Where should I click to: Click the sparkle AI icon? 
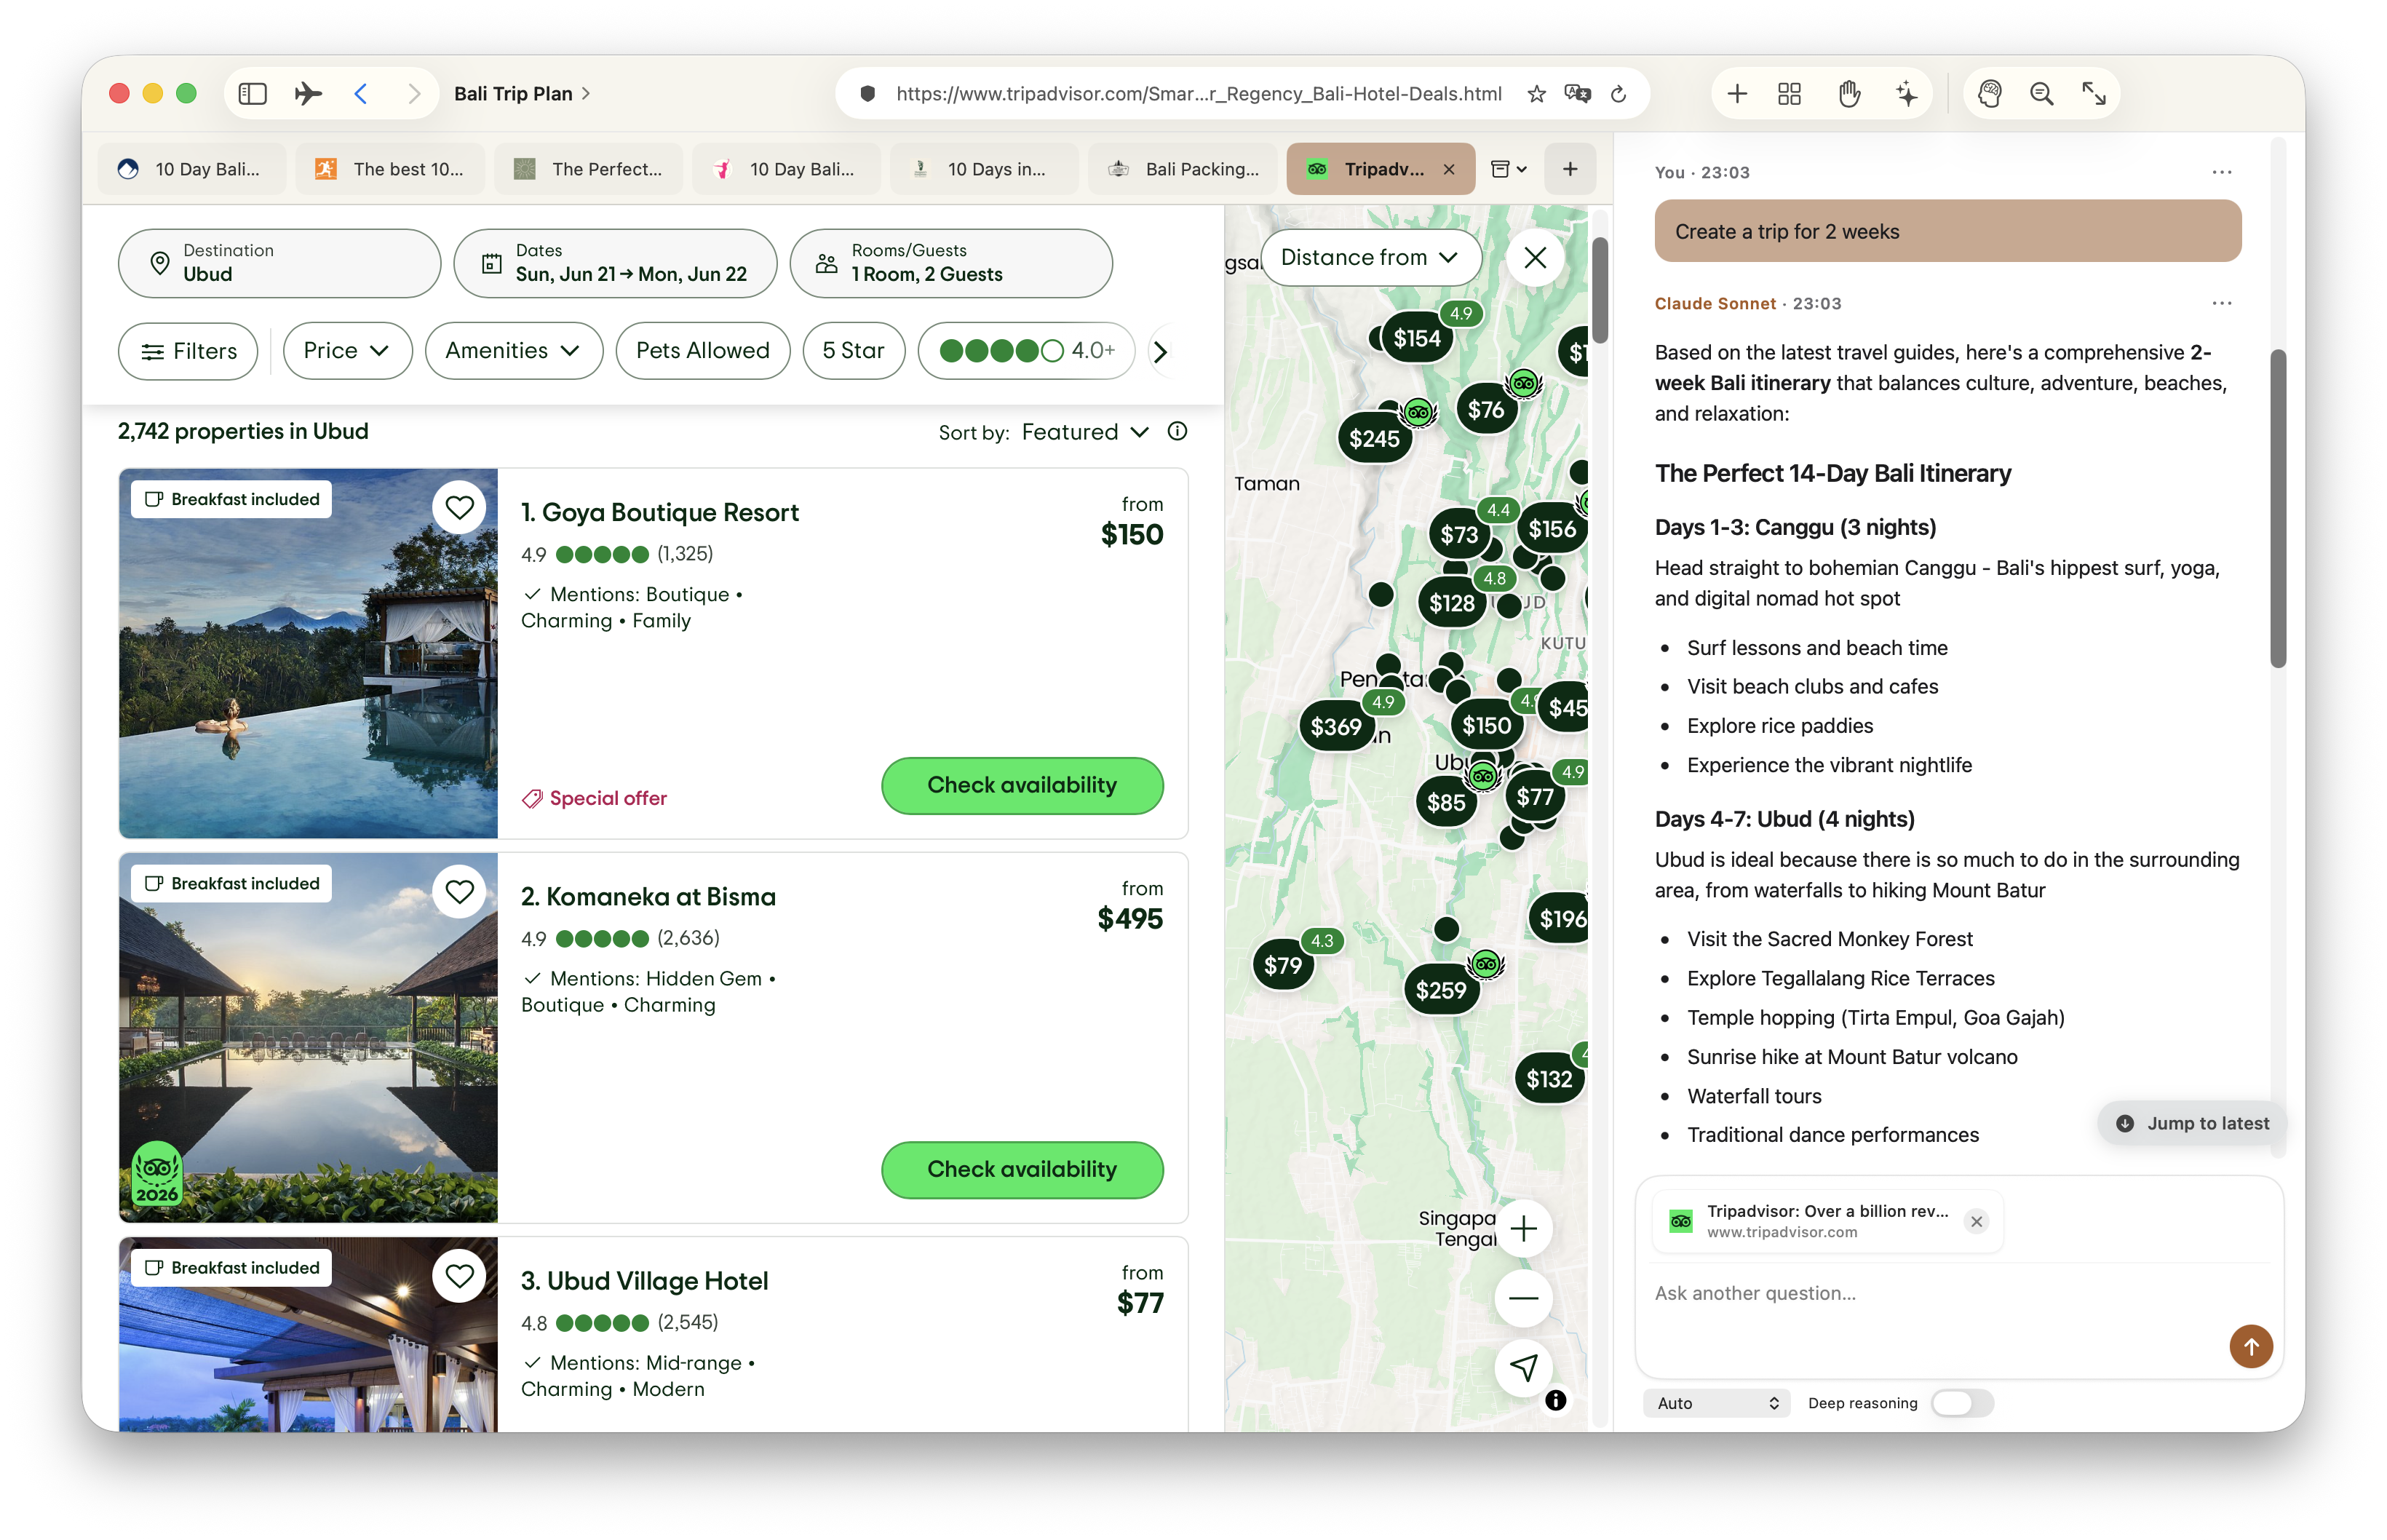click(1907, 94)
